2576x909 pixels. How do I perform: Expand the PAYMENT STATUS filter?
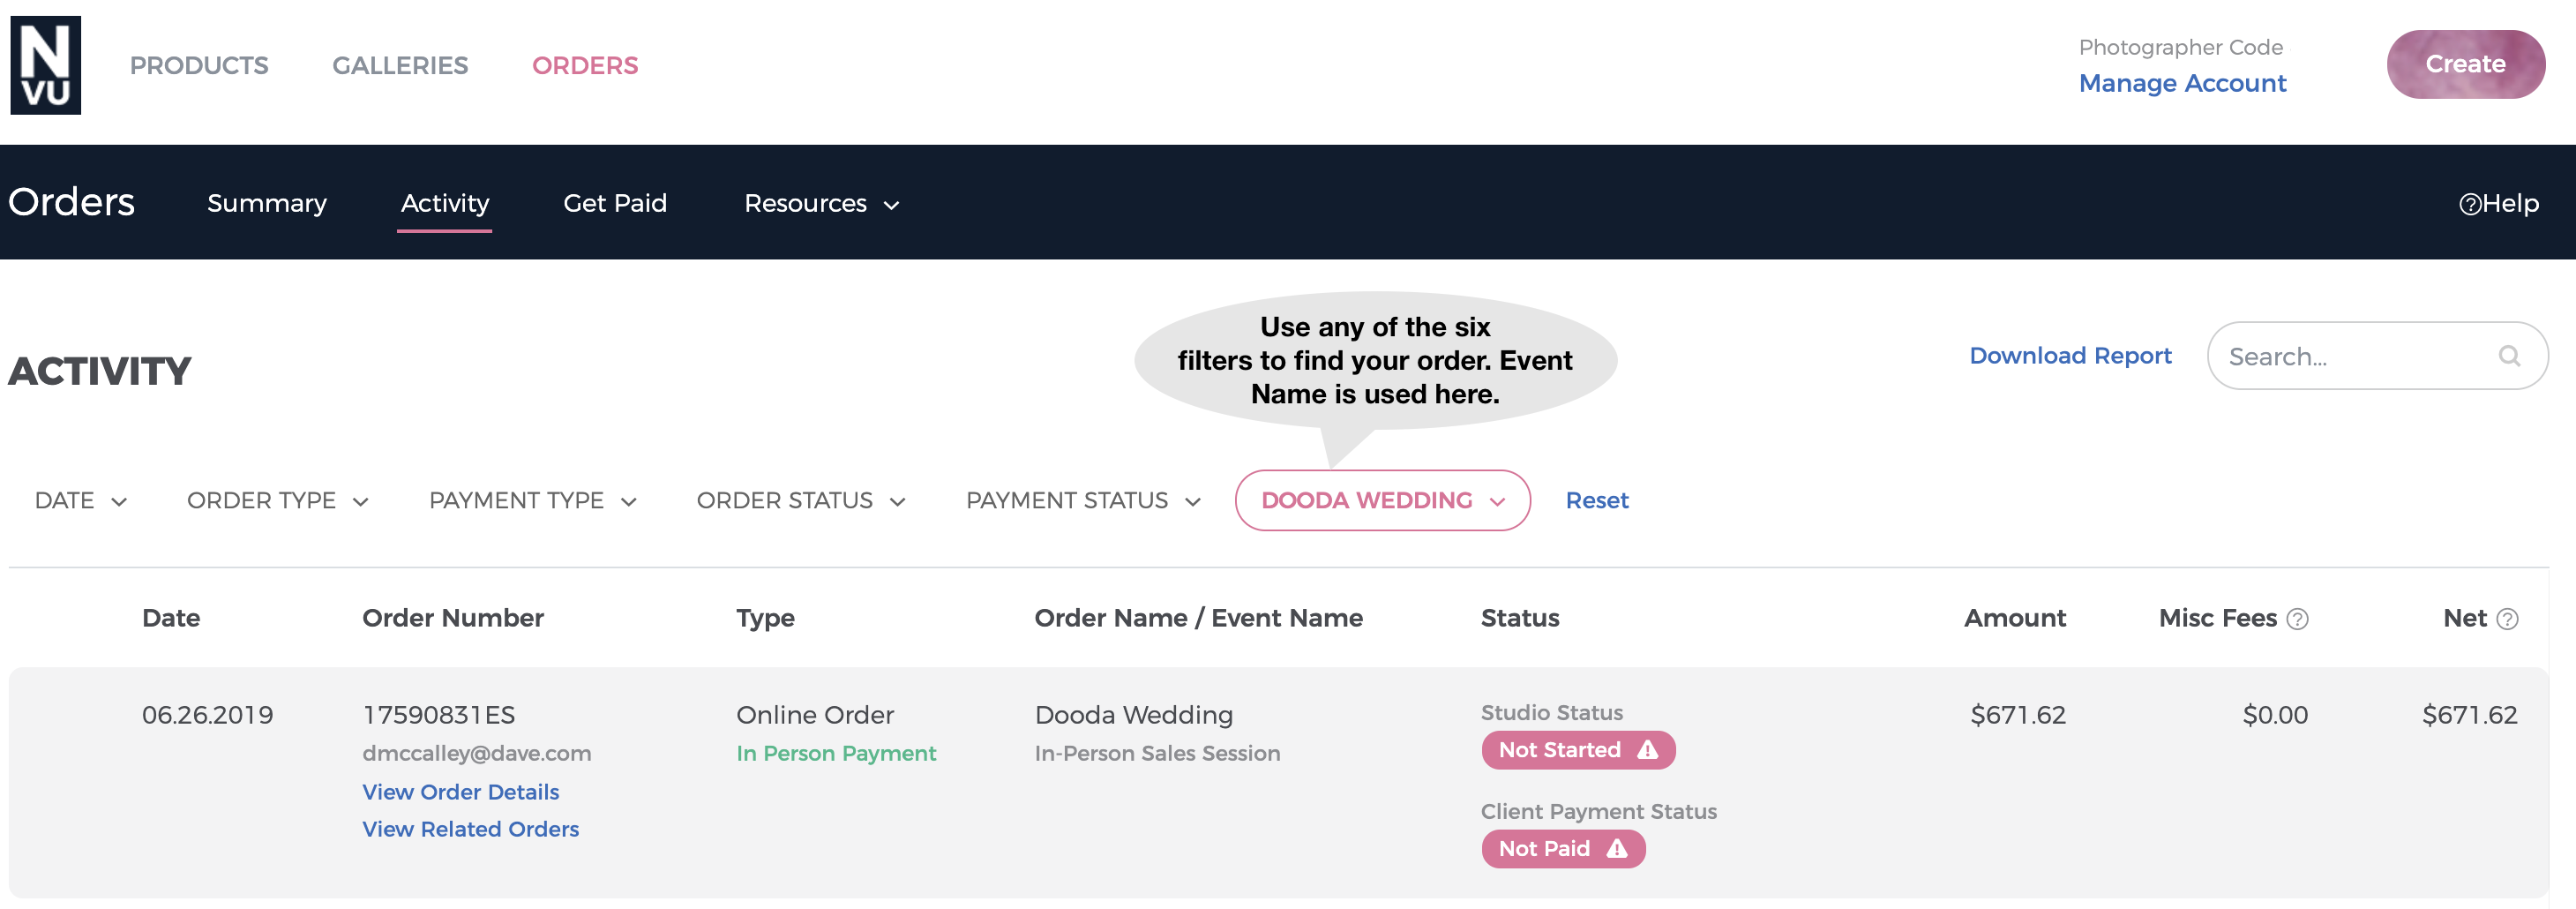[1083, 500]
